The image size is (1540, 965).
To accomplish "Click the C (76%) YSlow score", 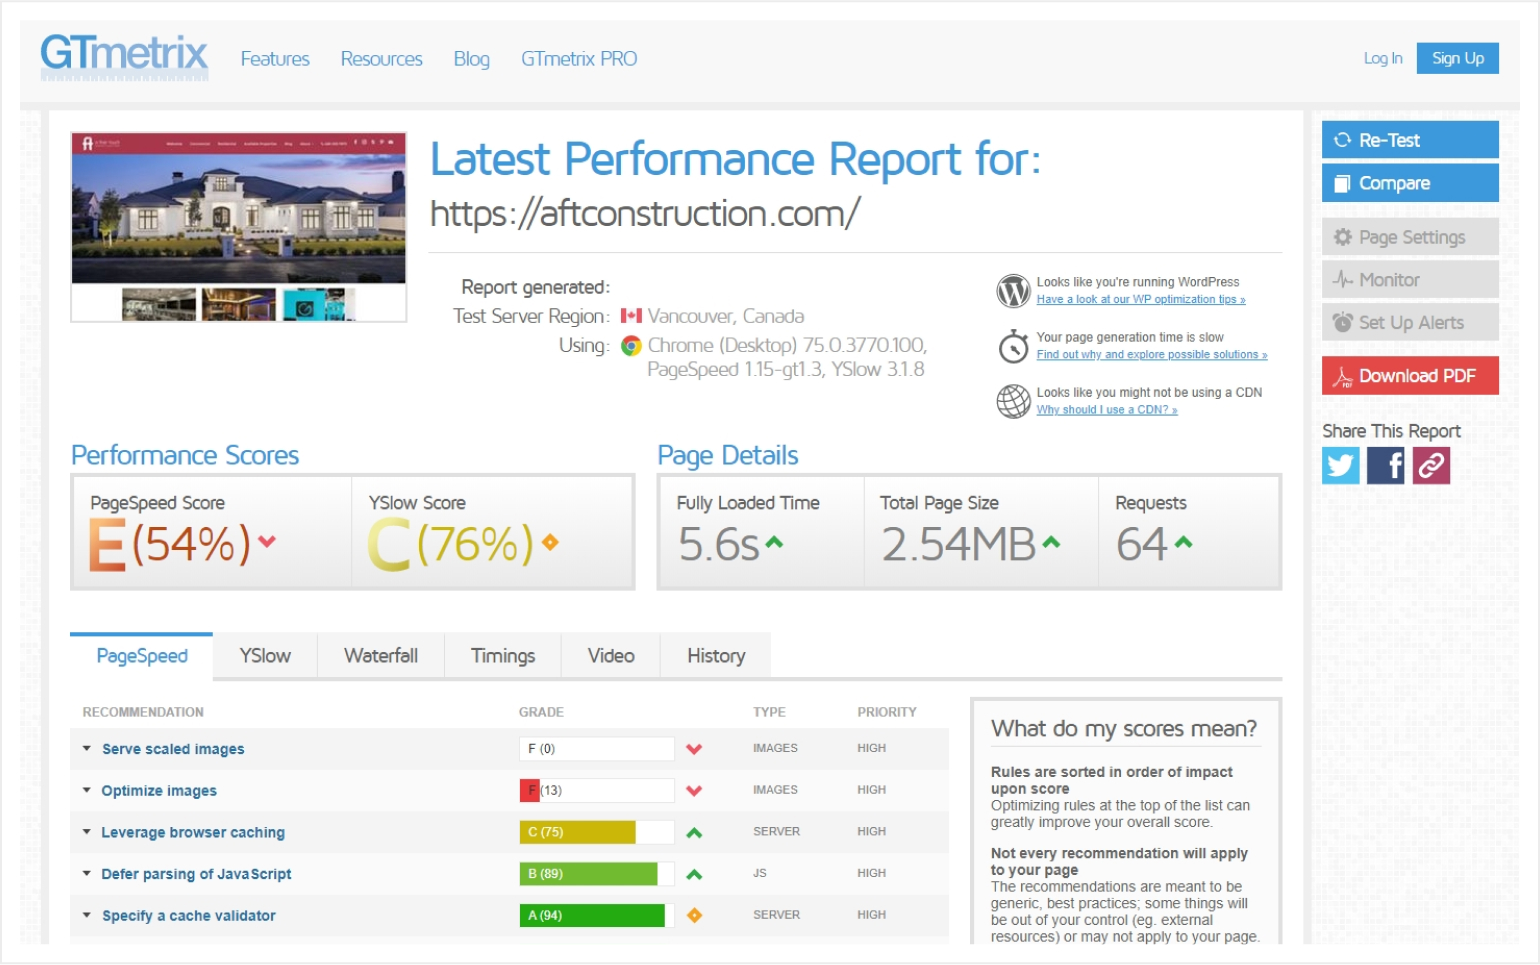I will (x=451, y=545).
